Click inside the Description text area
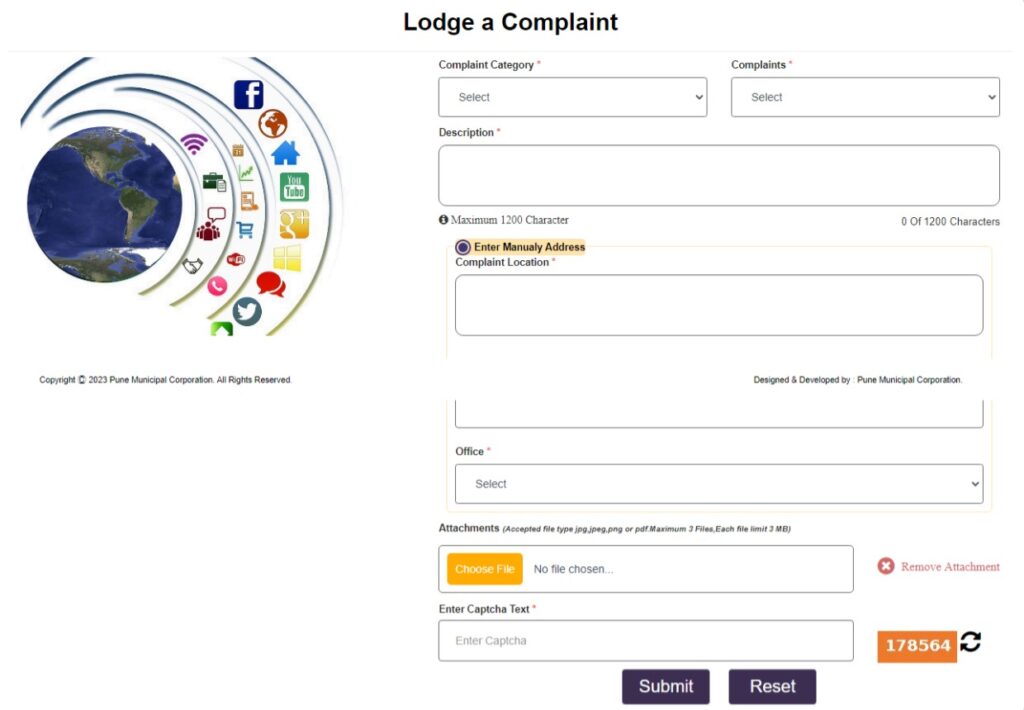The image size is (1024, 710). coord(718,176)
